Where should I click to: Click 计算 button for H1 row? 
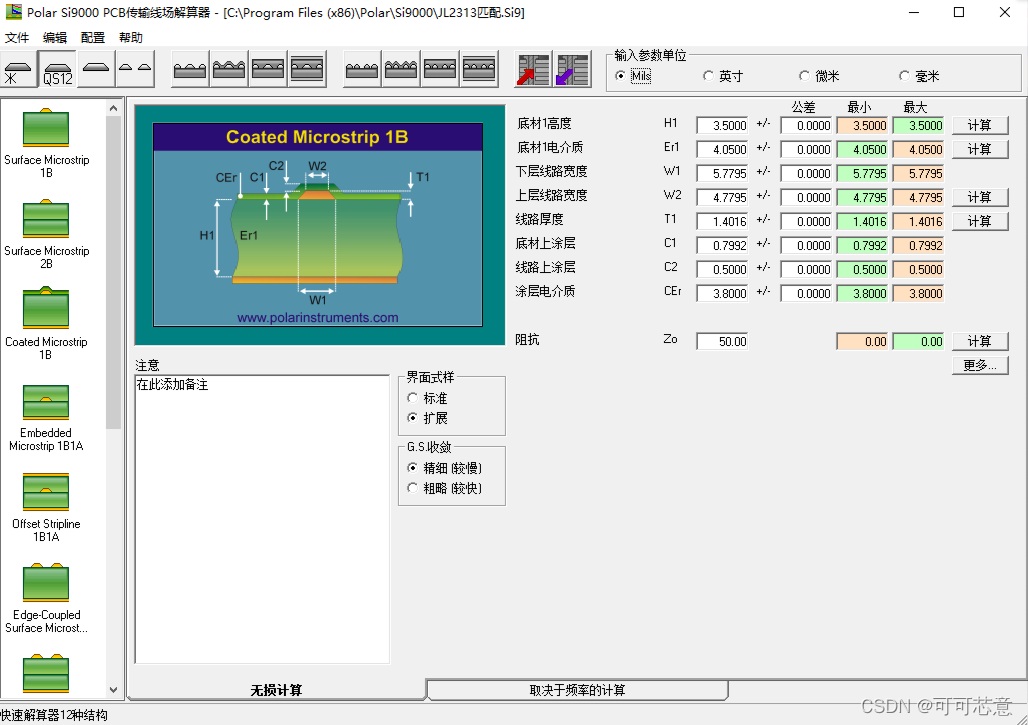coord(979,125)
